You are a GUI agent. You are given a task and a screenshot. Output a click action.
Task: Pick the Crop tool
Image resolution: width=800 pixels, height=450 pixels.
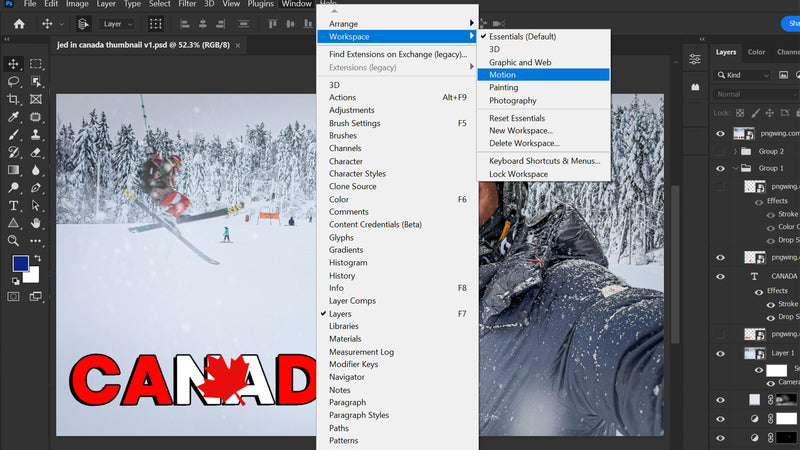click(x=14, y=100)
